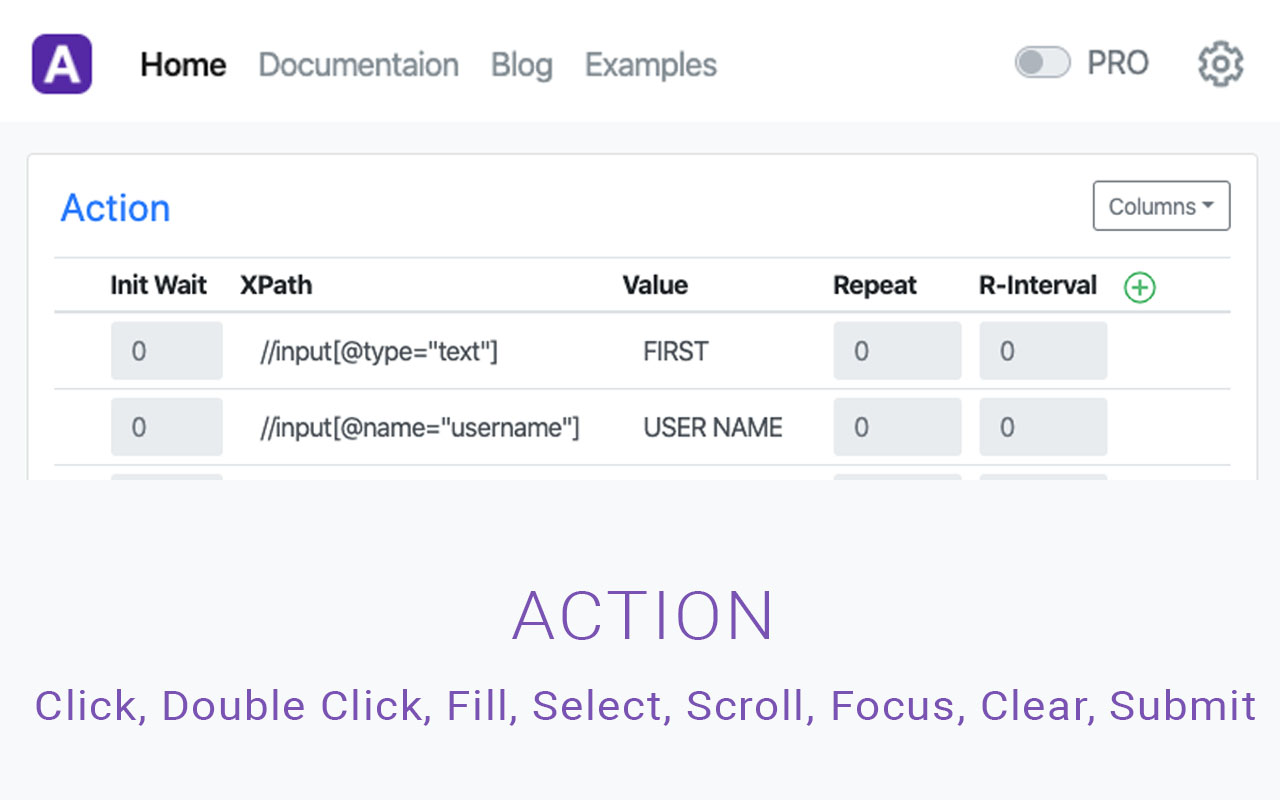Open the settings gear icon
1280x800 pixels.
tap(1220, 64)
